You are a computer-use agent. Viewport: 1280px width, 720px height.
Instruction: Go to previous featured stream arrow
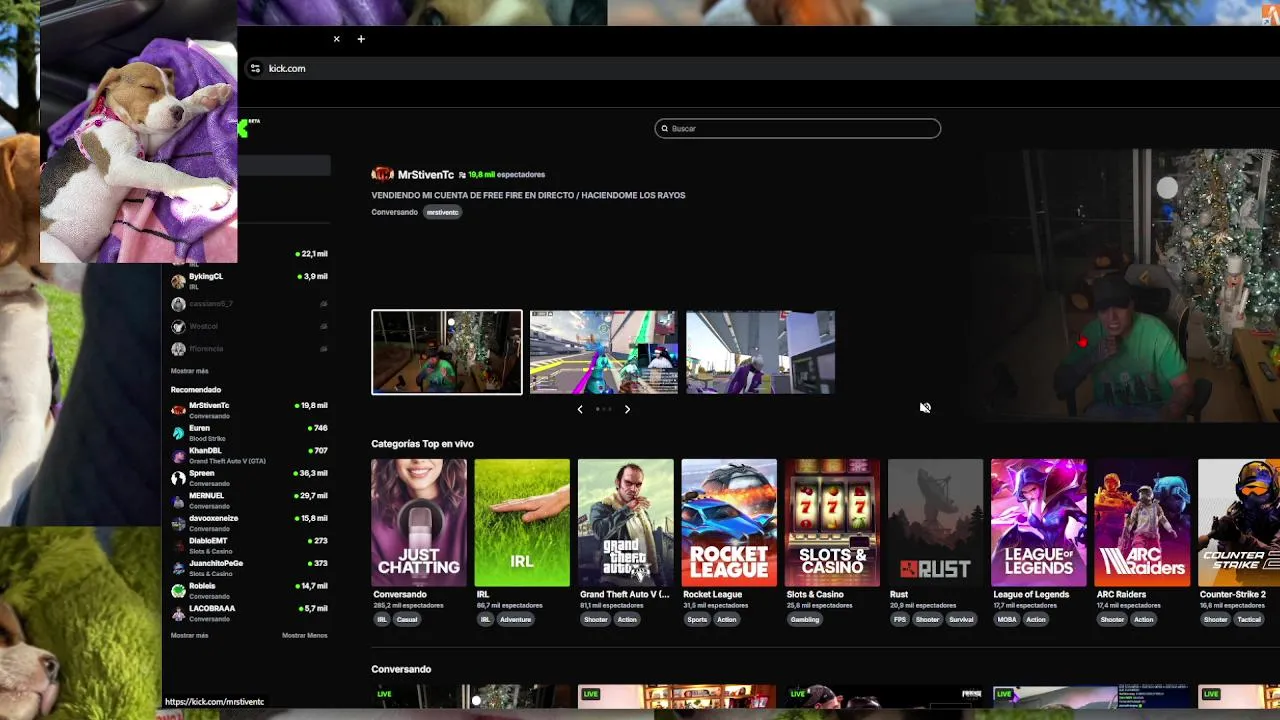coord(580,409)
